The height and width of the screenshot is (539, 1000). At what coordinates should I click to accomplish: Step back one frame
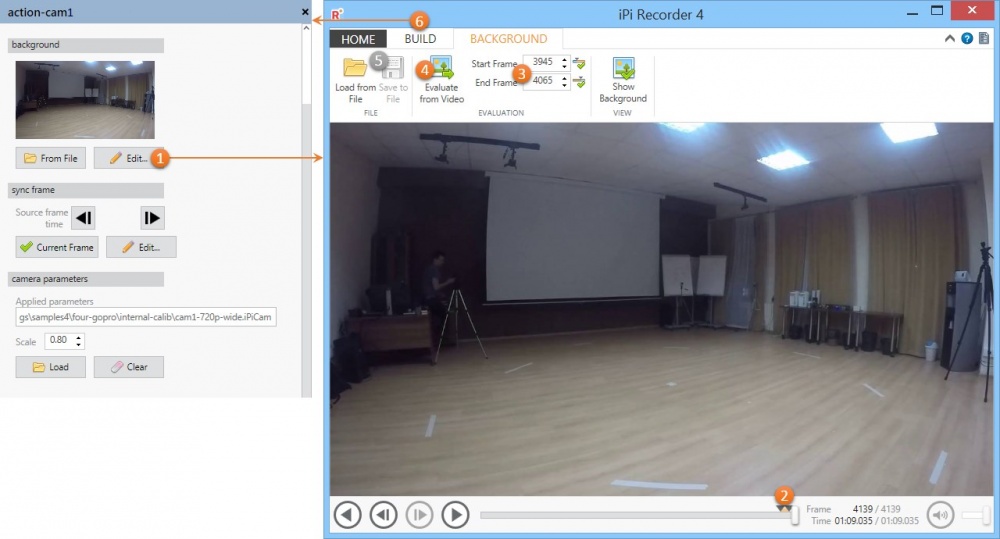(x=383, y=514)
